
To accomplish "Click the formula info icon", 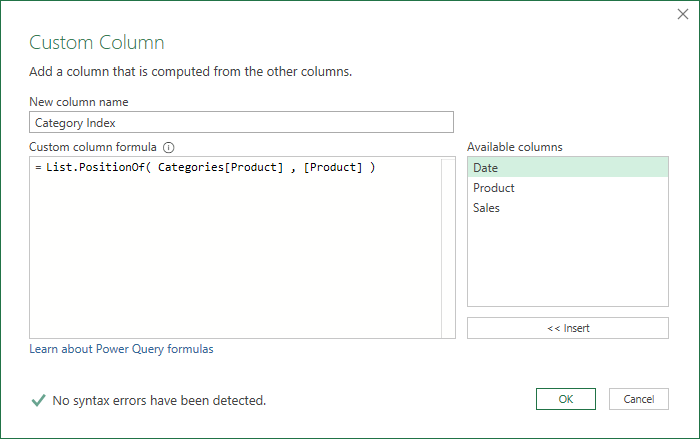I will coord(169,147).
